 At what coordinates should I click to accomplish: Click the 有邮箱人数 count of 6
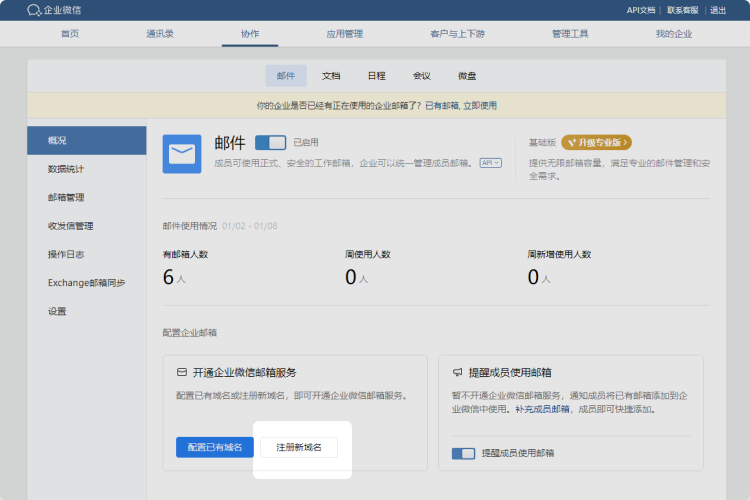tap(168, 277)
